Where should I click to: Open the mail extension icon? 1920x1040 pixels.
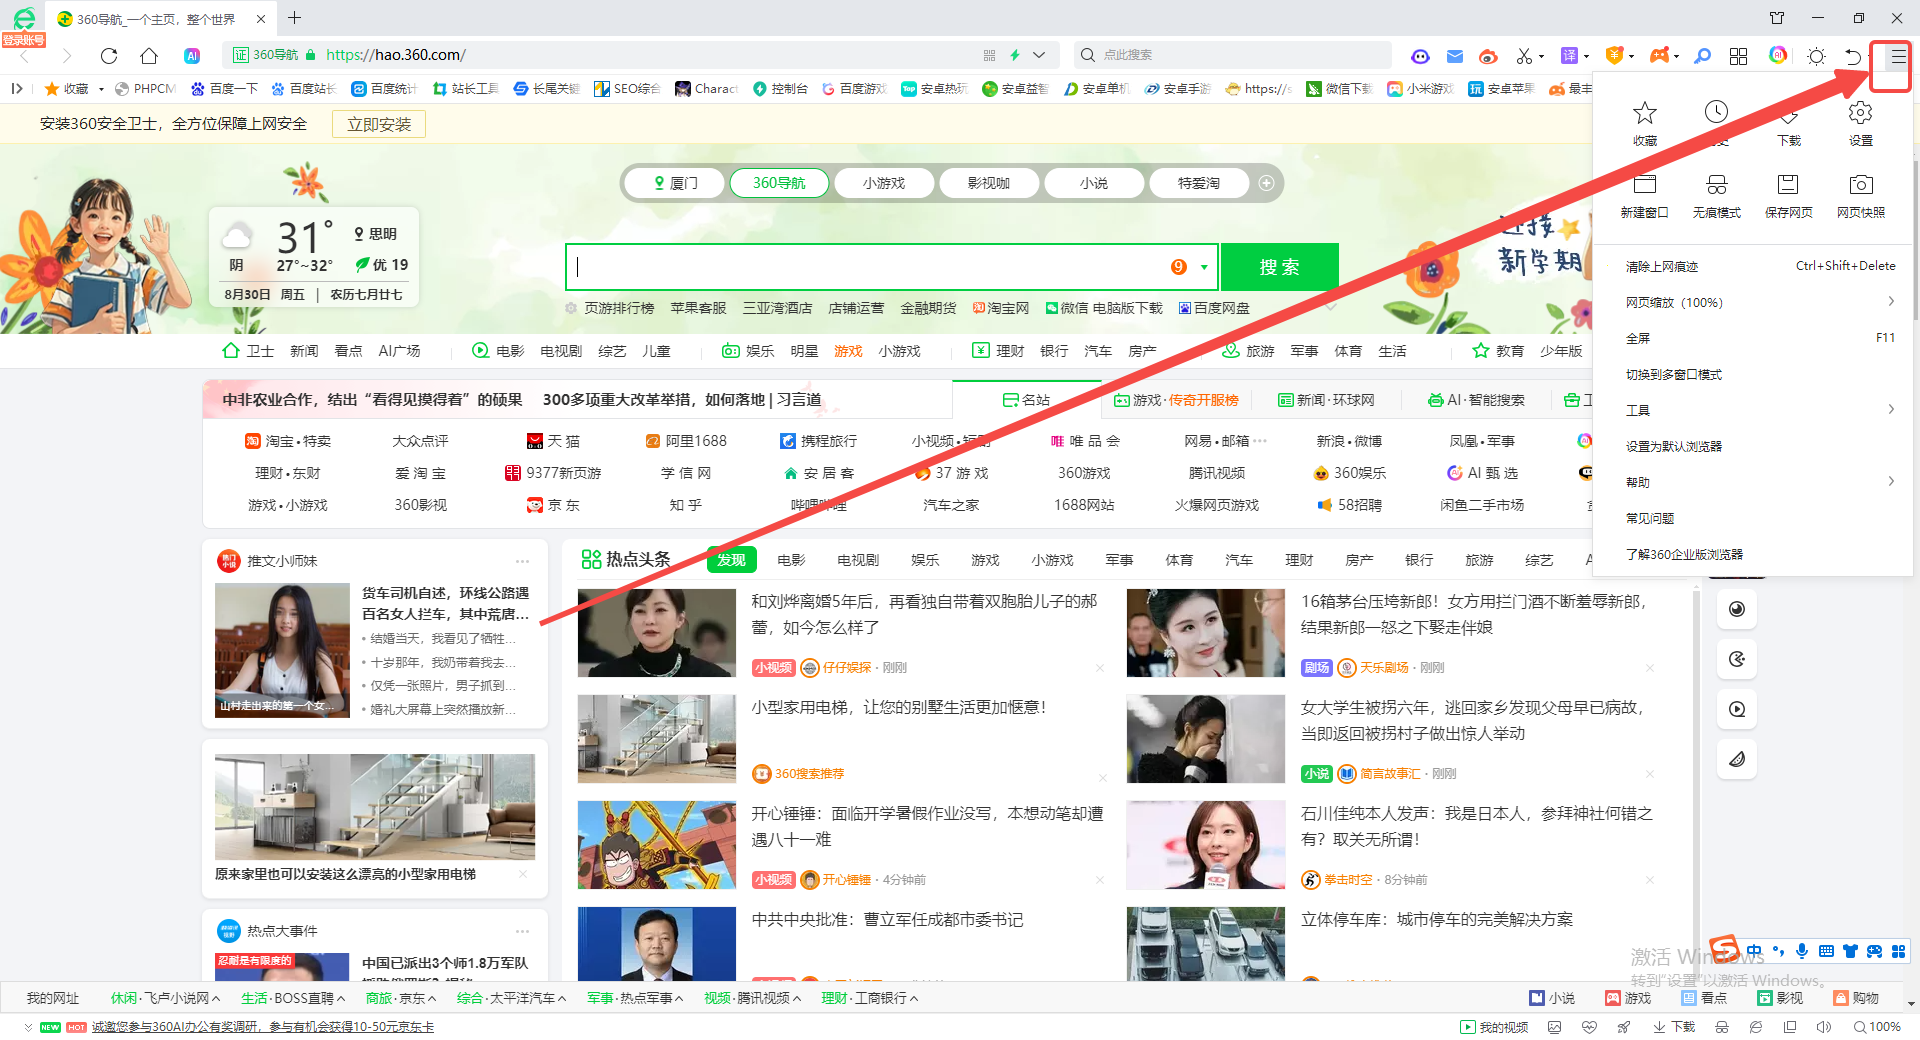click(1455, 56)
